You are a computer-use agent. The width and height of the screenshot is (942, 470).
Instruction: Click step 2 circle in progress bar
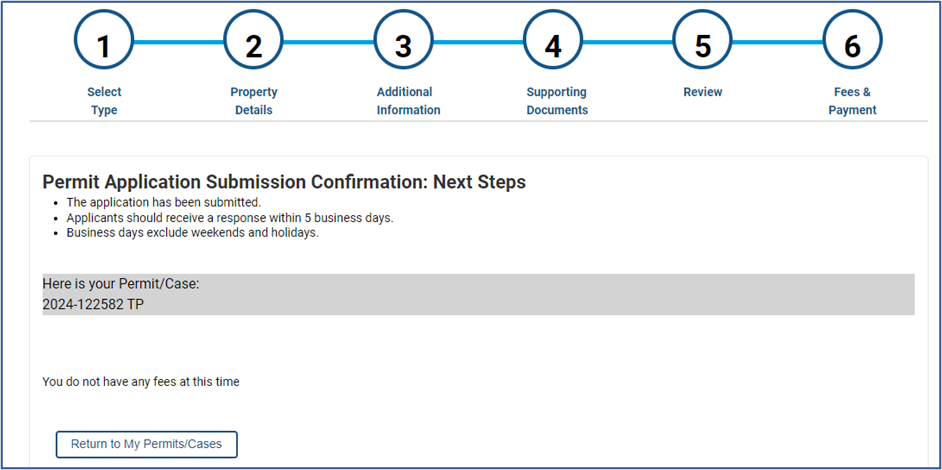[x=254, y=44]
